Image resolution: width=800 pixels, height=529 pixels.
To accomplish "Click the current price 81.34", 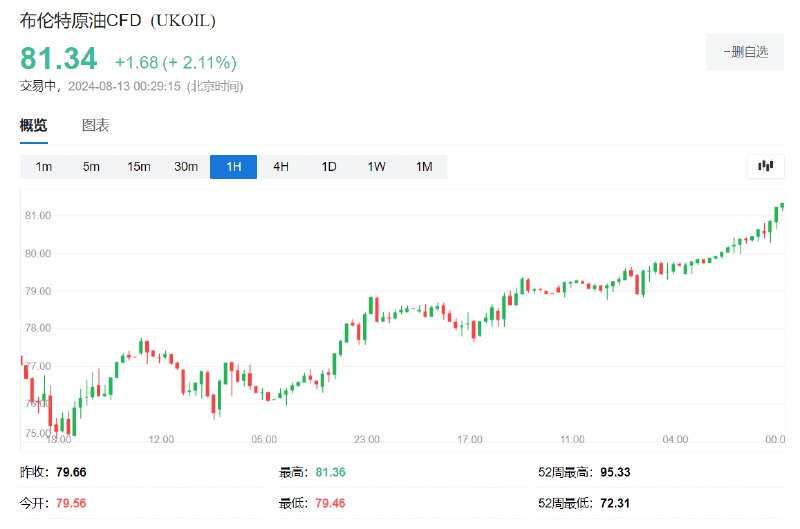I will coord(59,58).
